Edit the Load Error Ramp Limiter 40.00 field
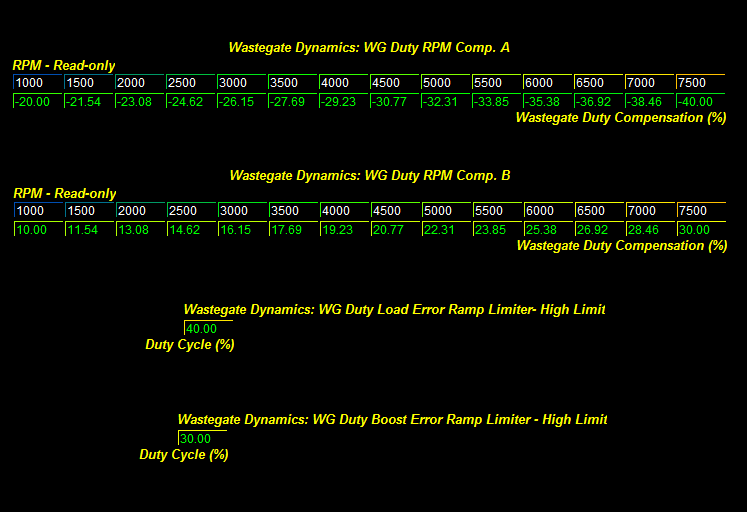Viewport: 747px width, 512px height. (x=208, y=329)
